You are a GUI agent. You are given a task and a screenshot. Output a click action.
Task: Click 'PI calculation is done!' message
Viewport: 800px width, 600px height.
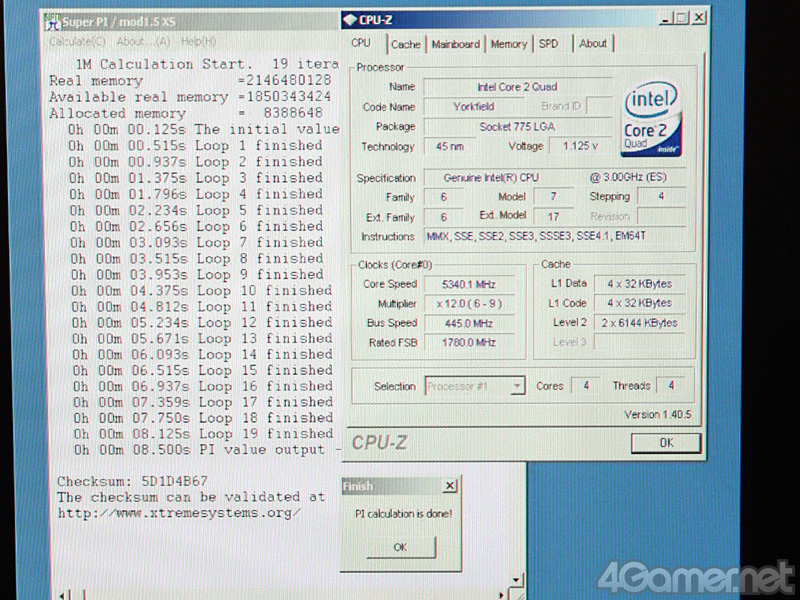point(404,514)
